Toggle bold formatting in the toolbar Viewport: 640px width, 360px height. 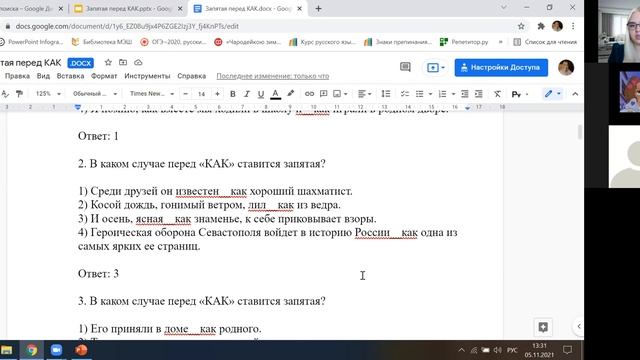233,94
